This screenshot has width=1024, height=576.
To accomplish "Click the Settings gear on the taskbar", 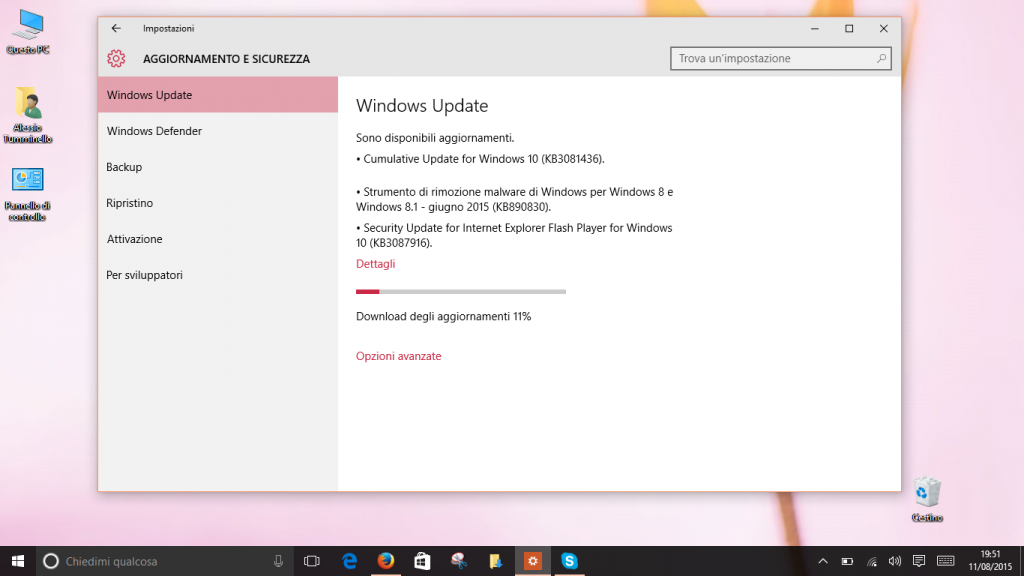I will point(533,561).
